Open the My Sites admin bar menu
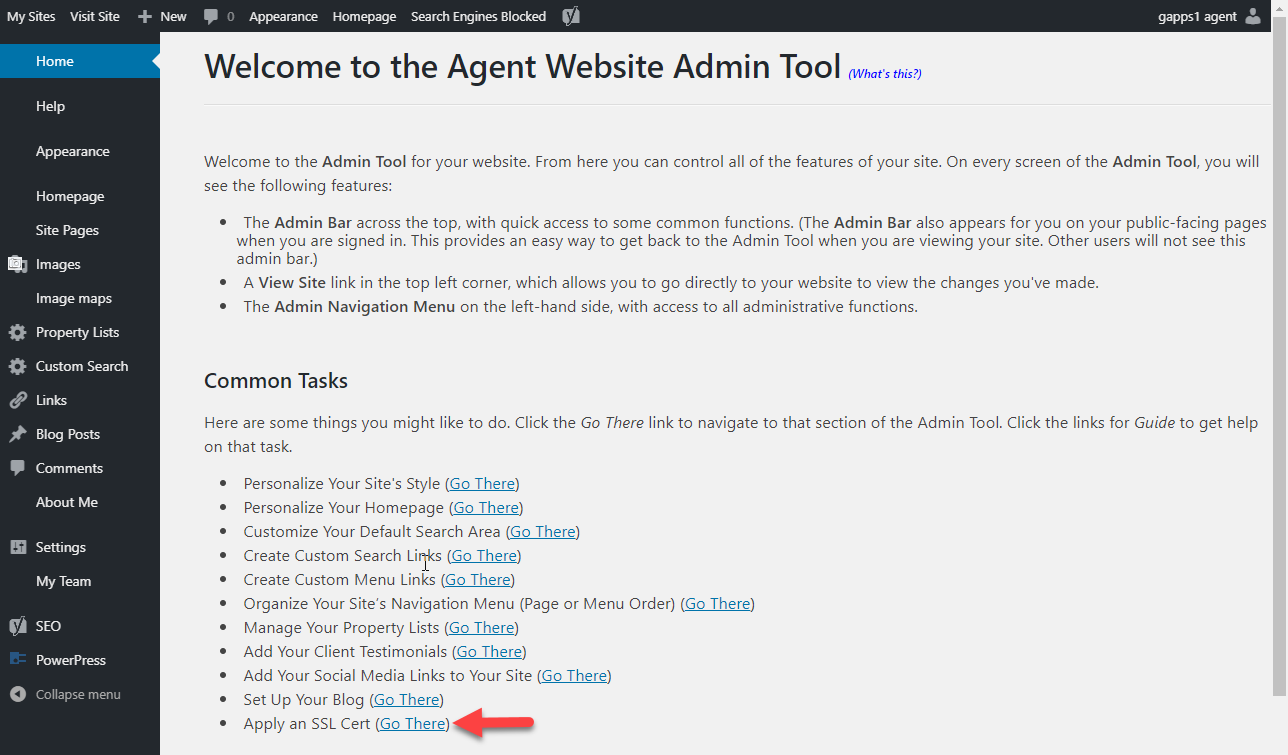Image resolution: width=1288 pixels, height=755 pixels. pos(31,16)
